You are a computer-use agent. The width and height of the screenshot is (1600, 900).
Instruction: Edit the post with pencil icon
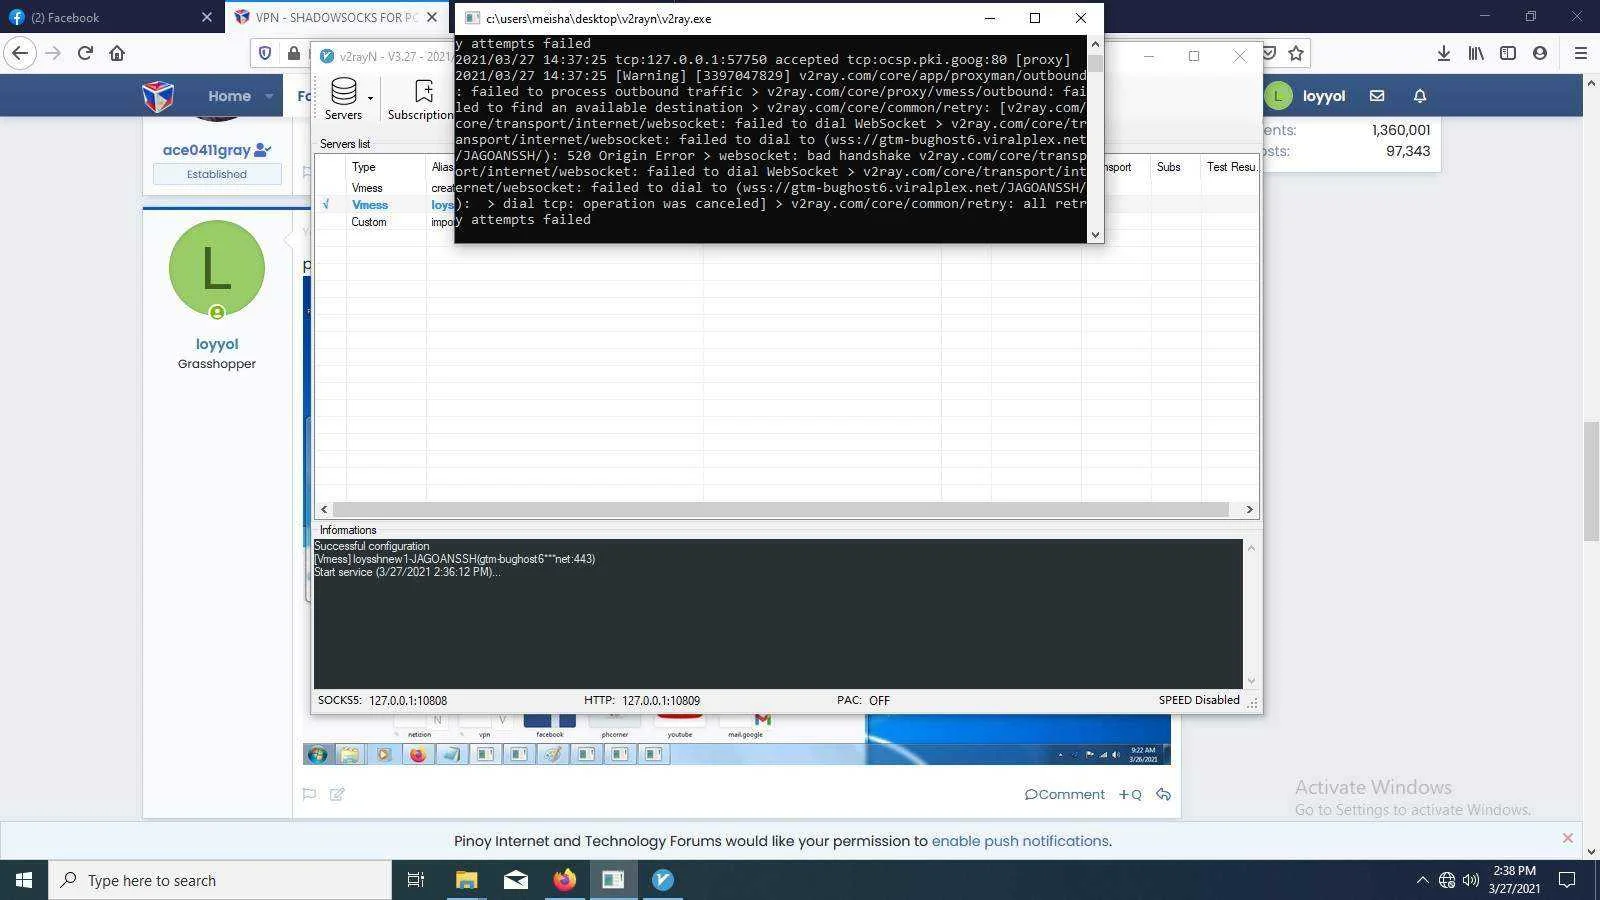click(337, 794)
